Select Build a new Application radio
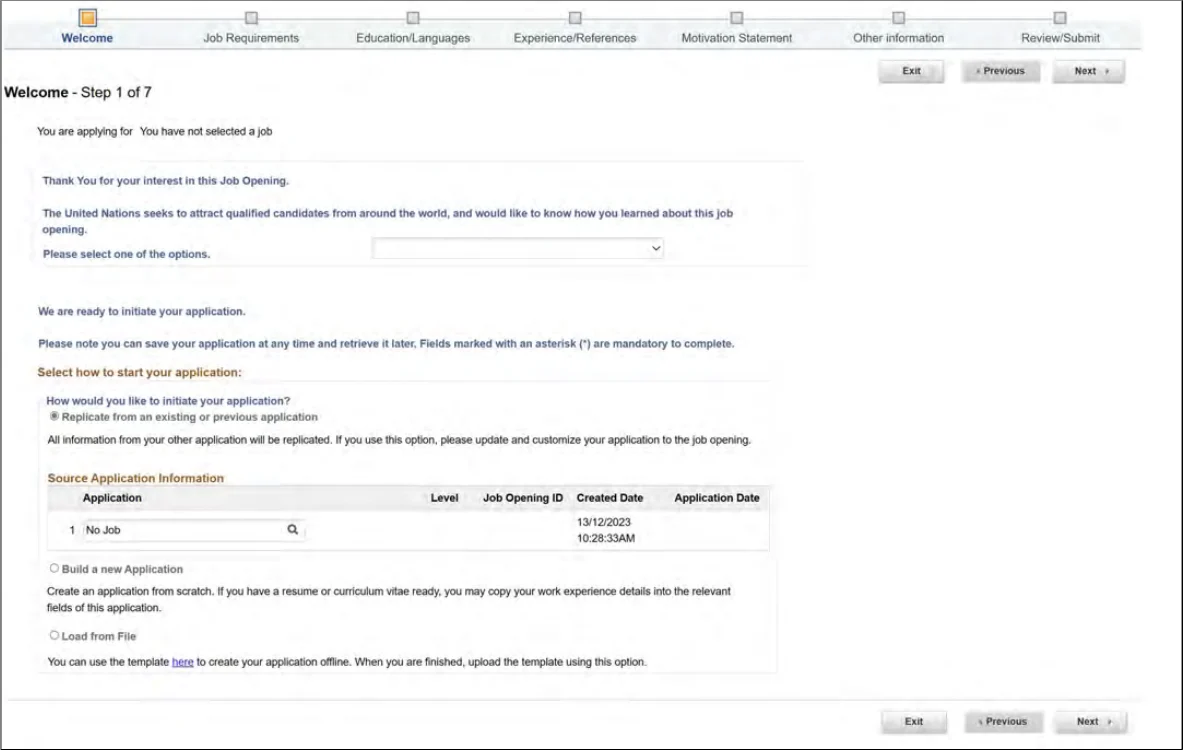The width and height of the screenshot is (1183, 750). click(54, 568)
